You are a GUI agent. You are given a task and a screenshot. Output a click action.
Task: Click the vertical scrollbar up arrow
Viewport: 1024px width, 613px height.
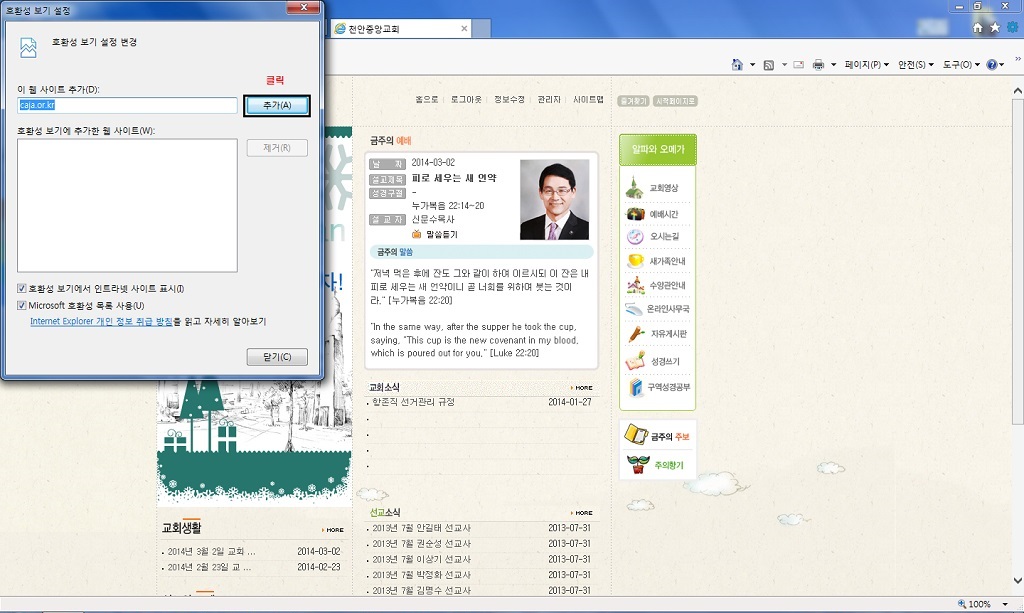(x=1017, y=91)
